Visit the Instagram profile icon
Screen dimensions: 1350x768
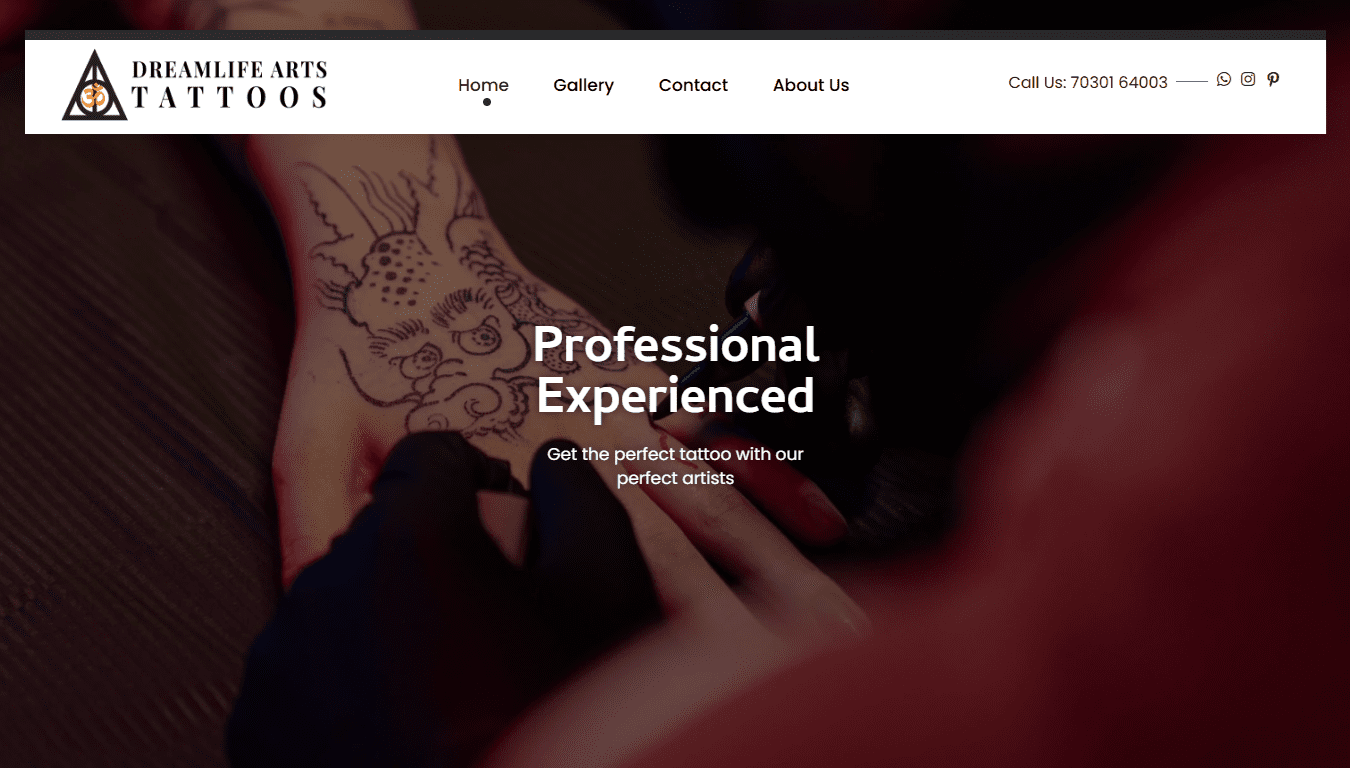click(1248, 79)
